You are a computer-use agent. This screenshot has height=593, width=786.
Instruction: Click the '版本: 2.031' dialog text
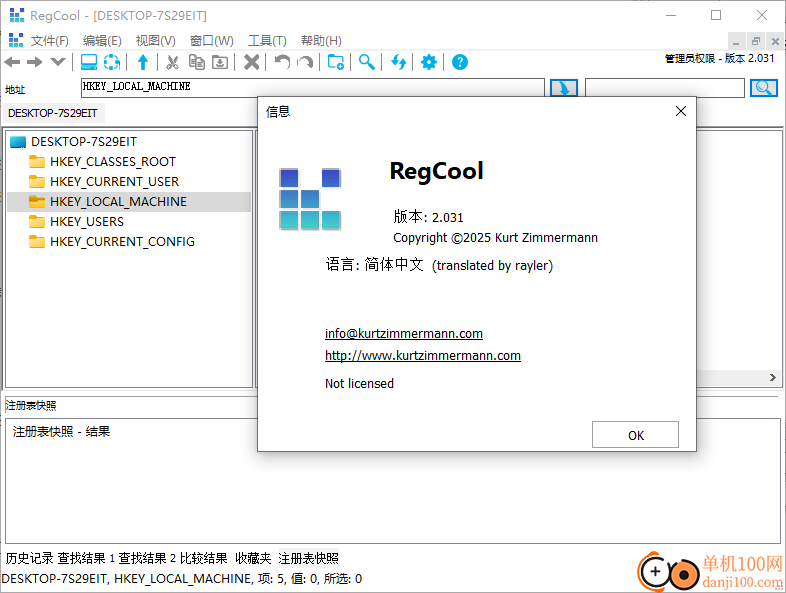428,217
